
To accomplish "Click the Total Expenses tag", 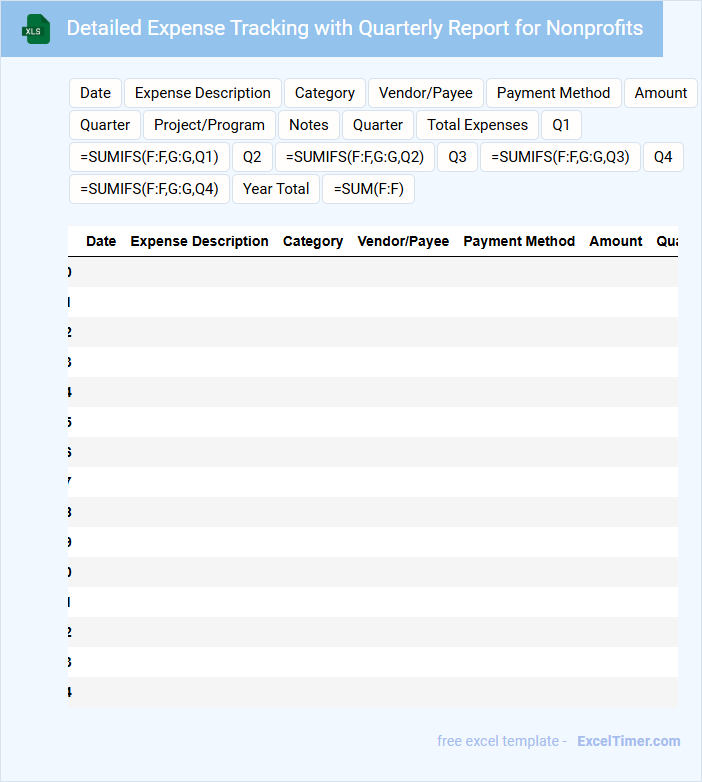I will coord(477,125).
